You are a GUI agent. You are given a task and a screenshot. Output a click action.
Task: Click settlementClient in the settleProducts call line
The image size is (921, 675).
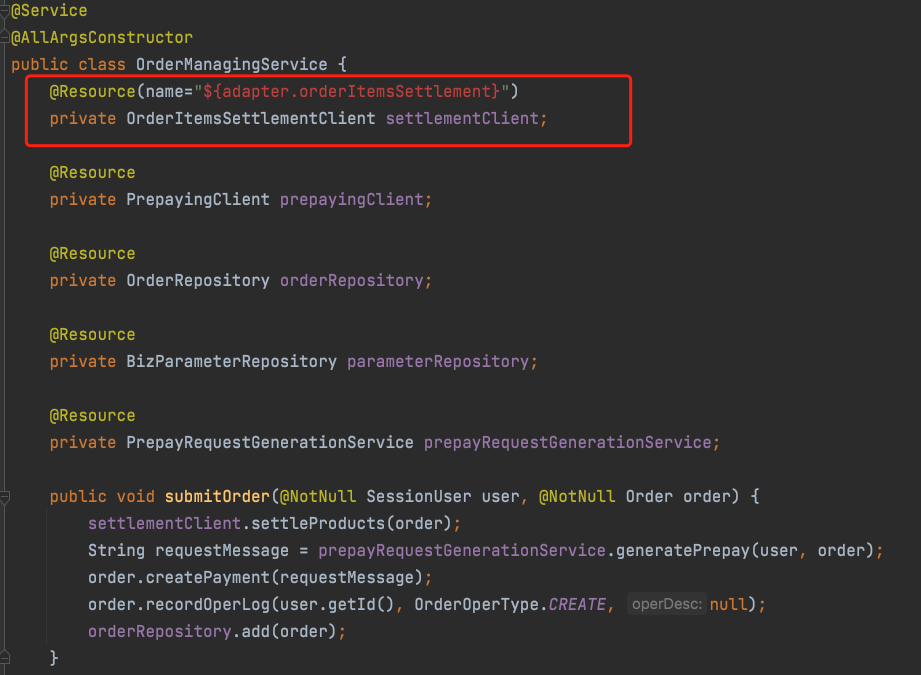[x=164, y=524]
